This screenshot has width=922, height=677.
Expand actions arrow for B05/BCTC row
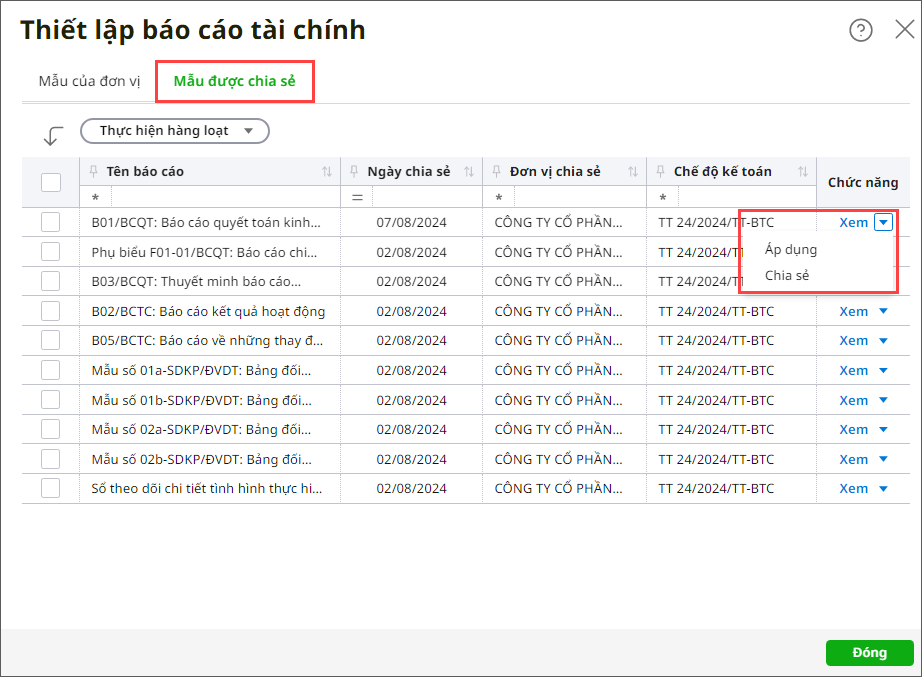tap(883, 341)
